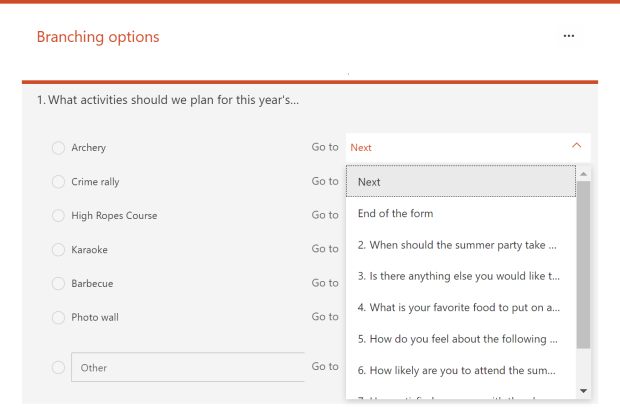
Task: Select question 4 about favorite food
Action: click(x=460, y=307)
